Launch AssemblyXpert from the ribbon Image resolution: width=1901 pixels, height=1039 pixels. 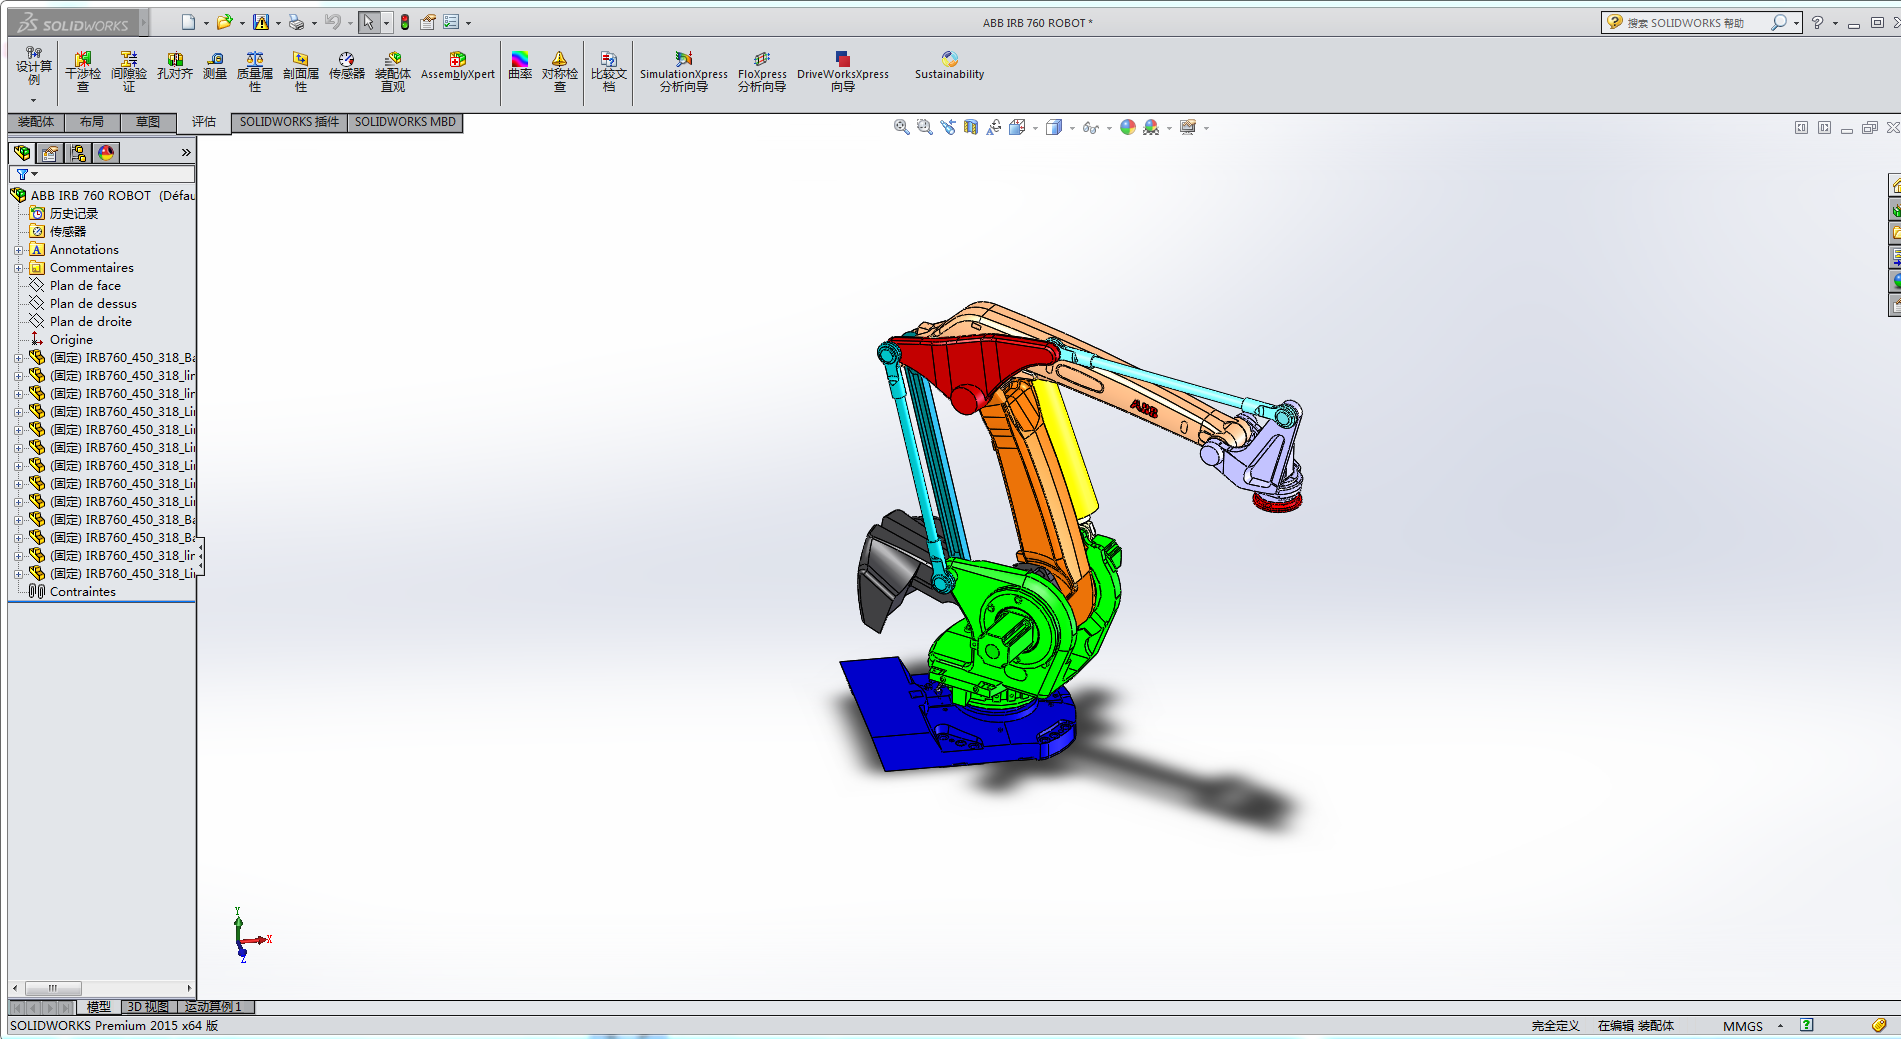[458, 67]
